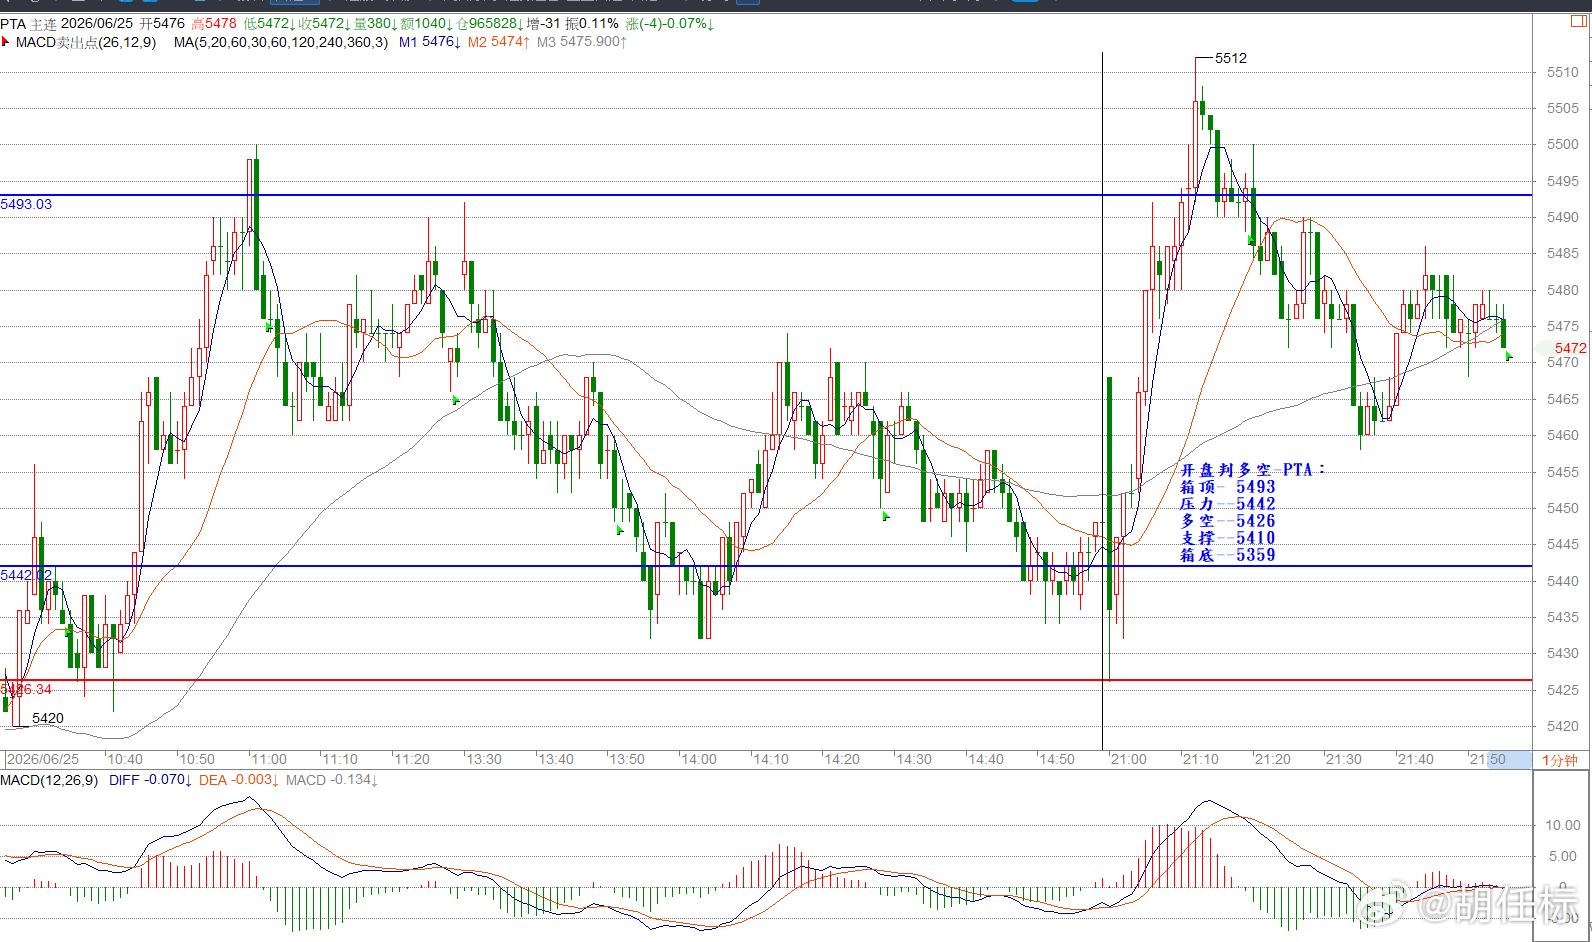Screen dimensions: 1592x942
Task: Open the 1分钟 period selector
Action: coord(1560,760)
